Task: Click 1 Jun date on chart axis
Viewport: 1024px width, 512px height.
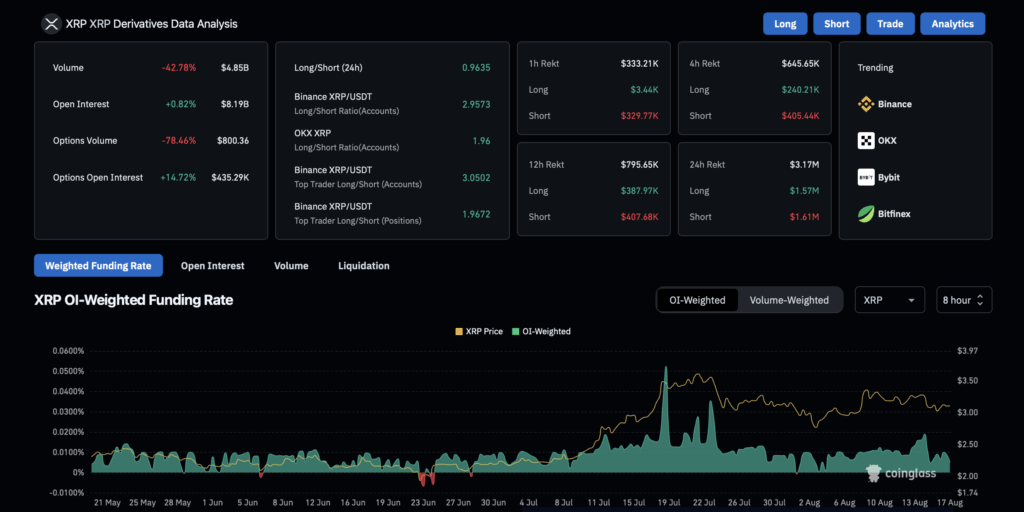Action: [x=212, y=503]
